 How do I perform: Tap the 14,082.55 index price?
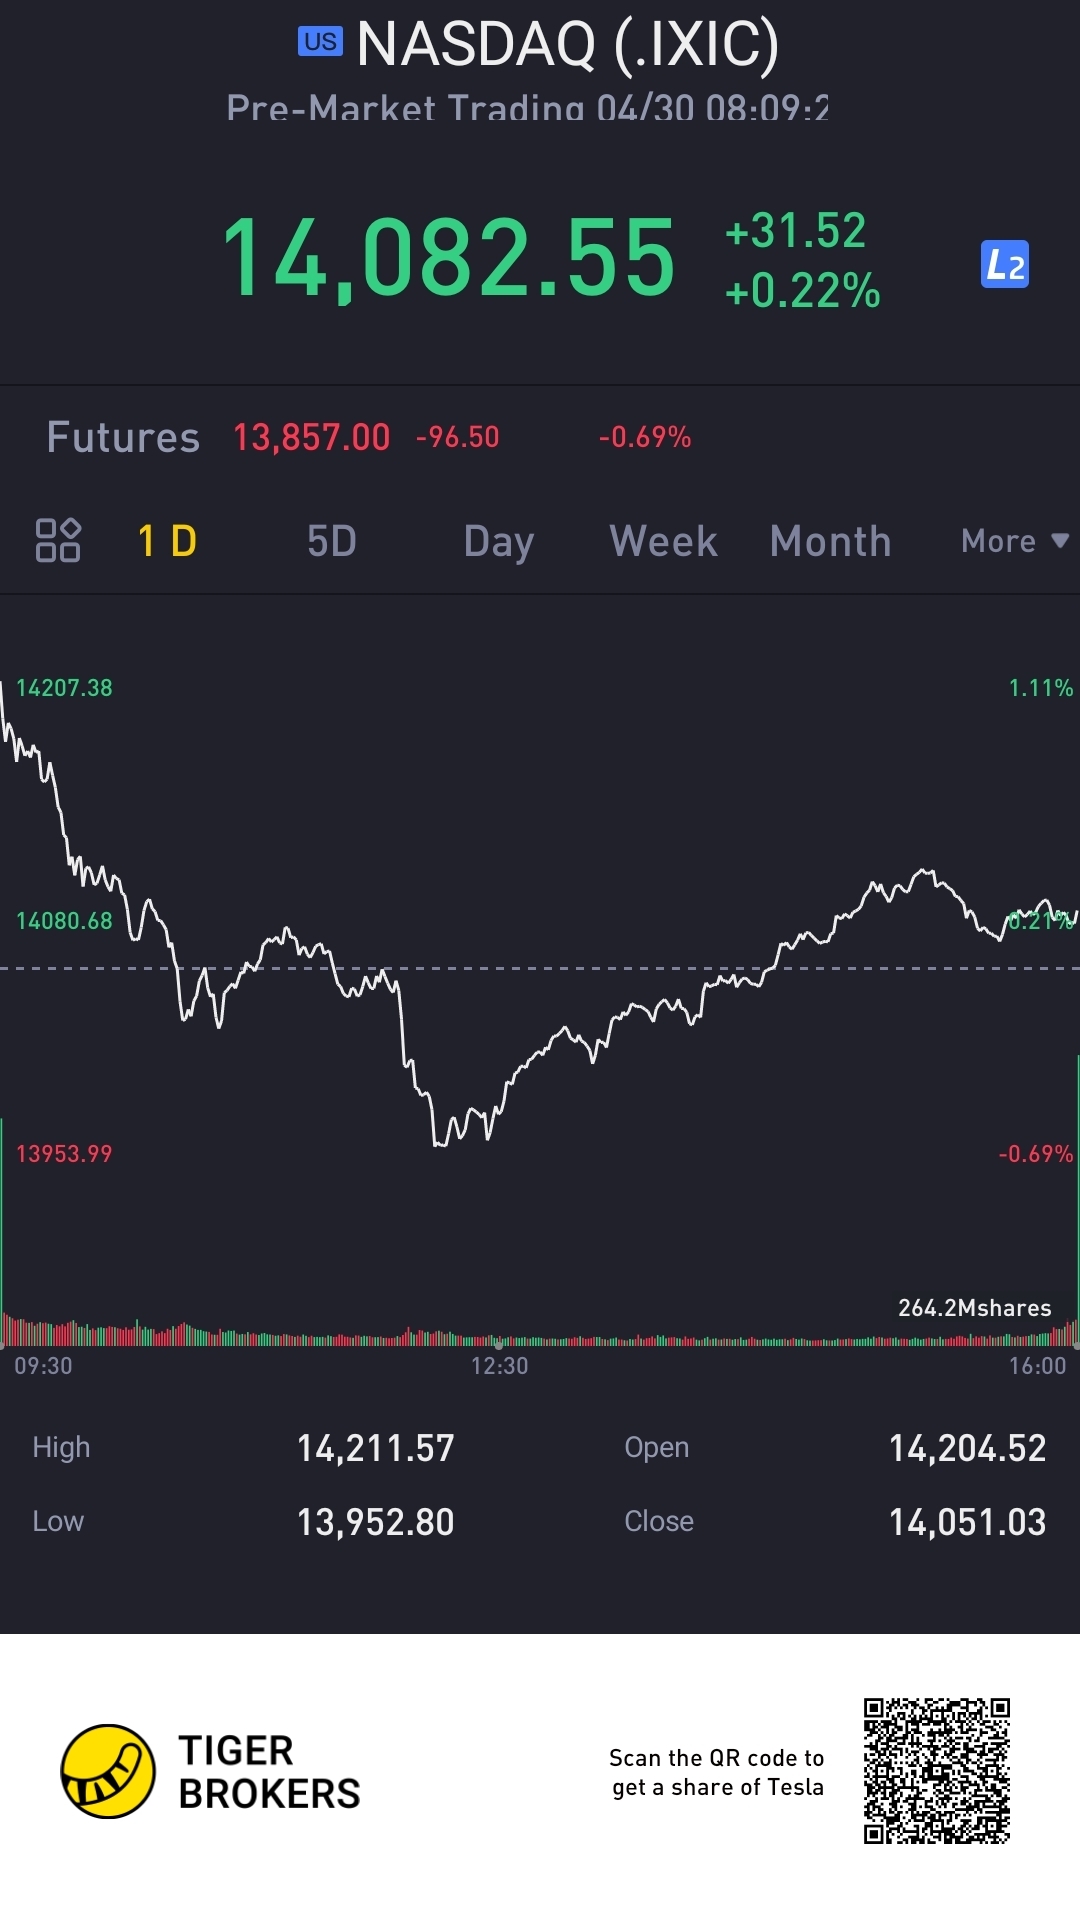click(449, 259)
